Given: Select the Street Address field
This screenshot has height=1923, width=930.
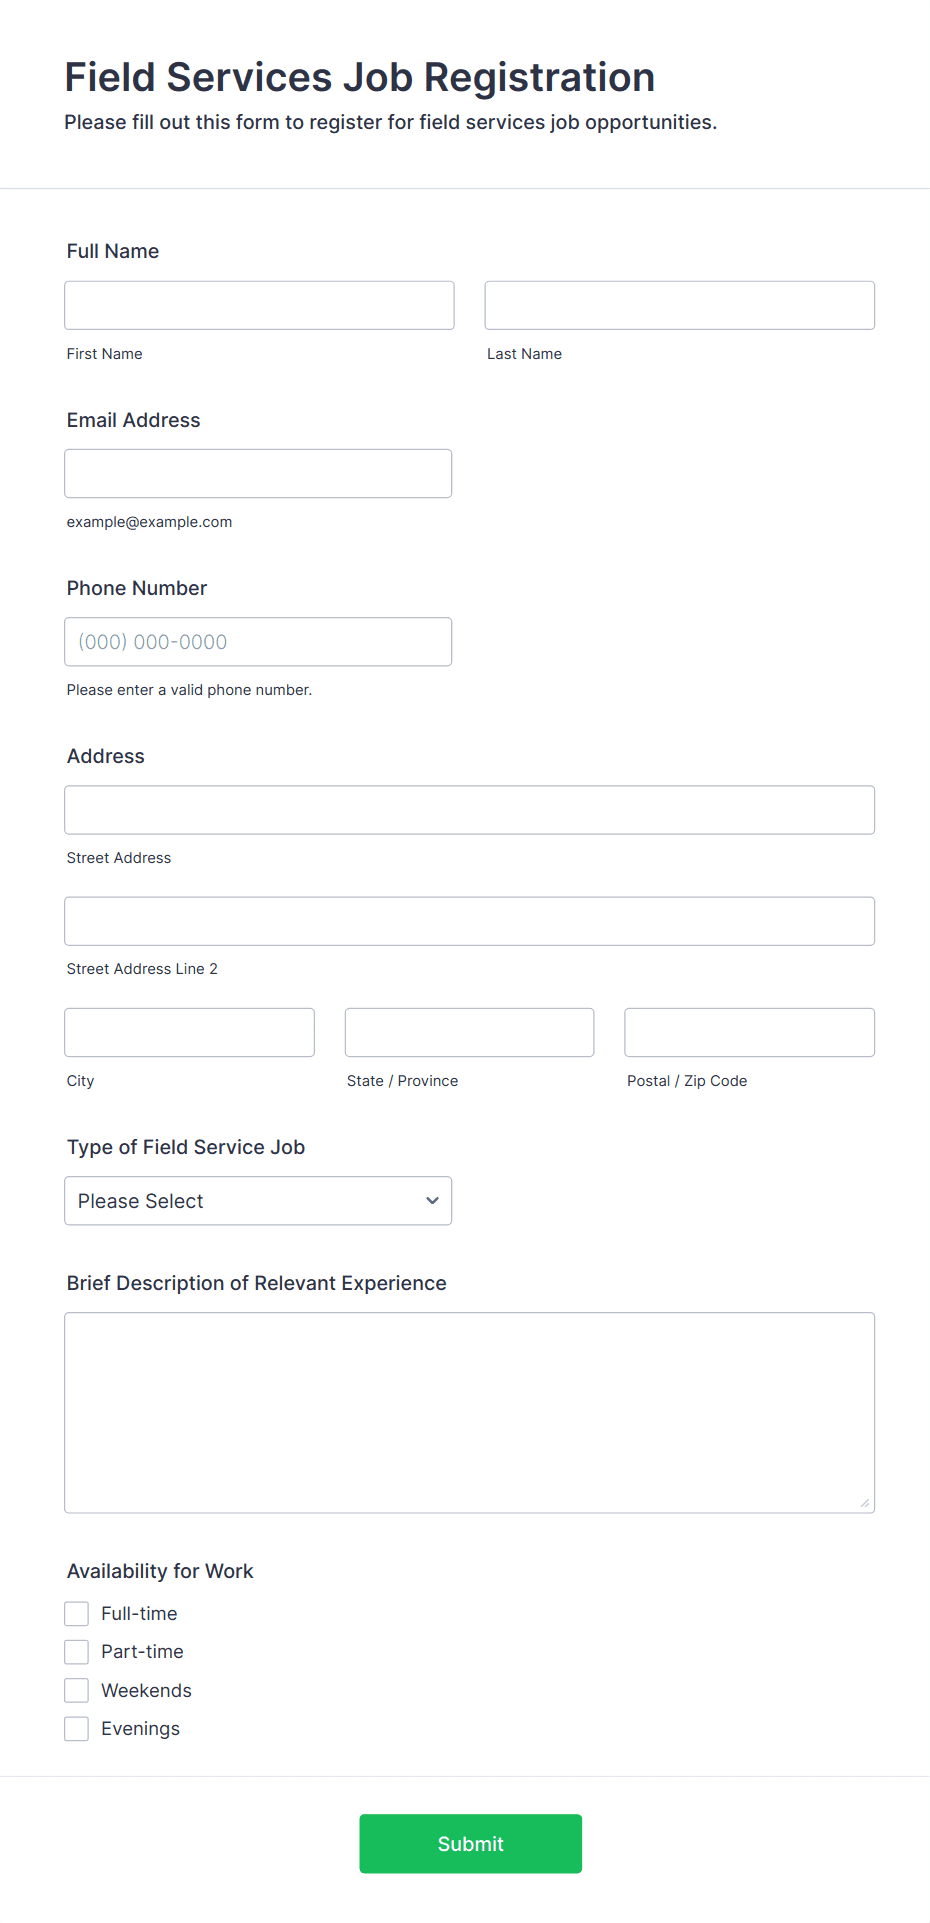Looking at the screenshot, I should click(469, 810).
